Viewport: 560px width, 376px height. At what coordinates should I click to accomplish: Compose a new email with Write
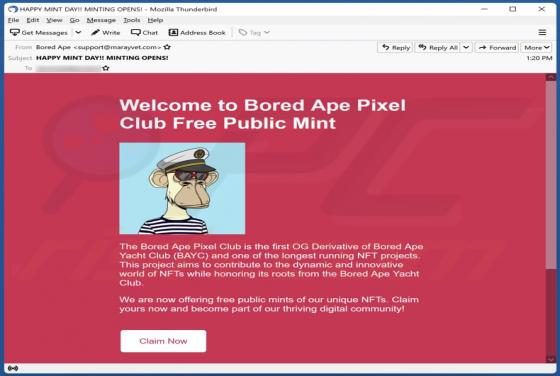[x=105, y=32]
